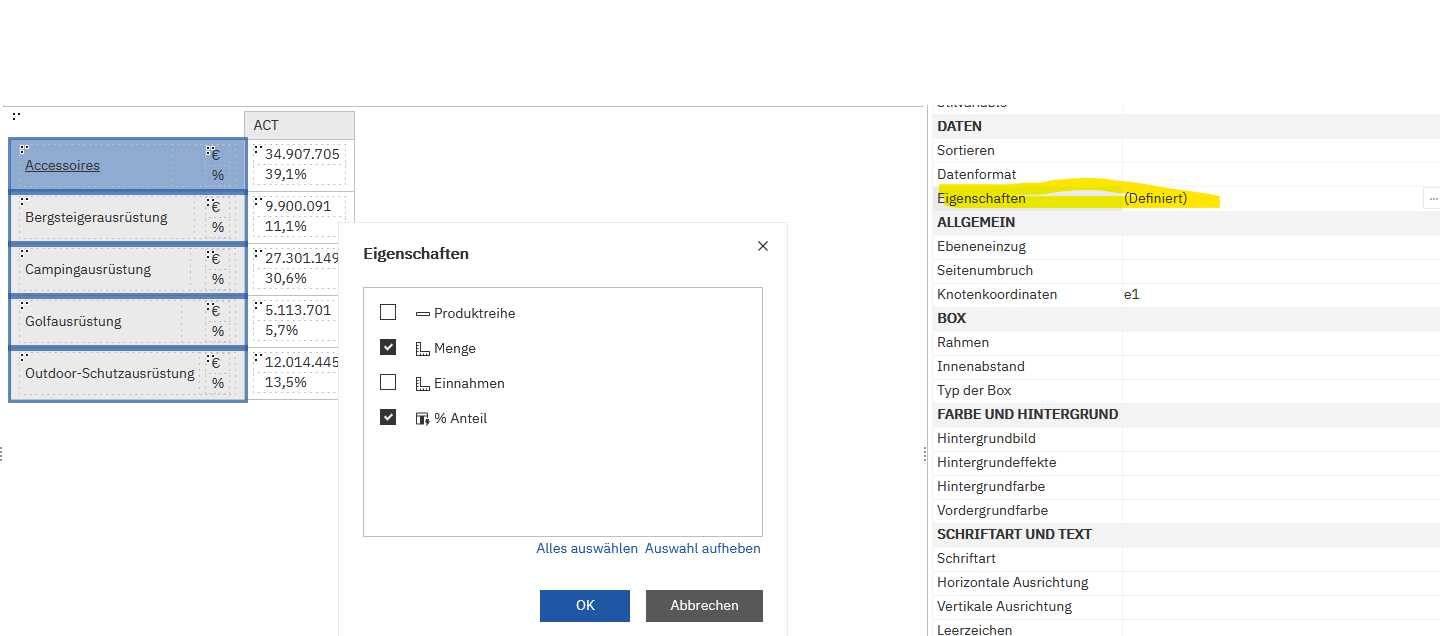The height and width of the screenshot is (636, 1440).
Task: Open ellipsis button for Eigenschaften property
Action: coord(1432,199)
